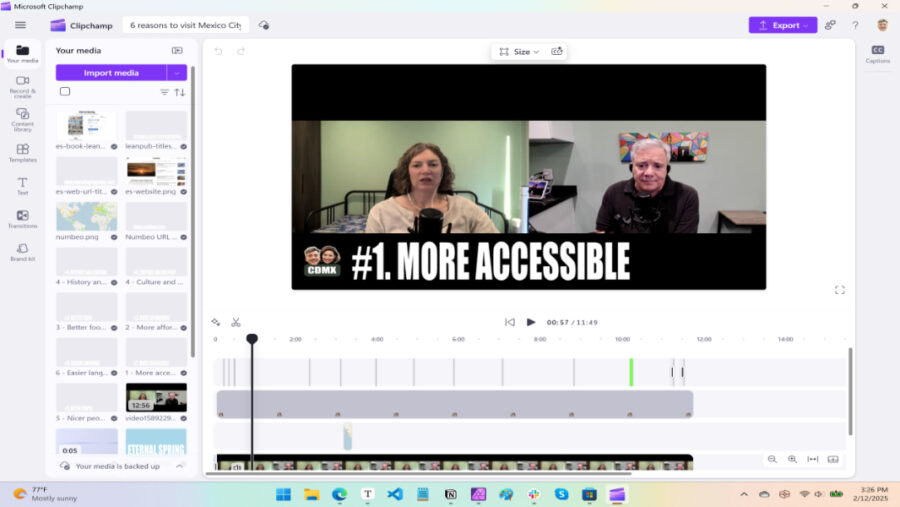The width and height of the screenshot is (900, 507).
Task: Click the Import media button
Action: (111, 72)
